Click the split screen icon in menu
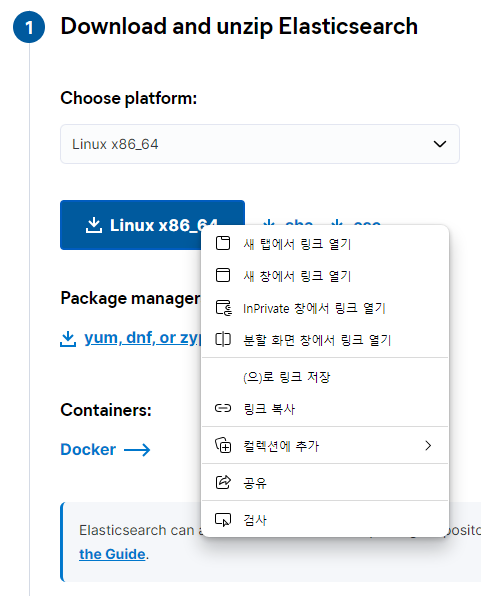This screenshot has height=596, width=481. [x=223, y=339]
